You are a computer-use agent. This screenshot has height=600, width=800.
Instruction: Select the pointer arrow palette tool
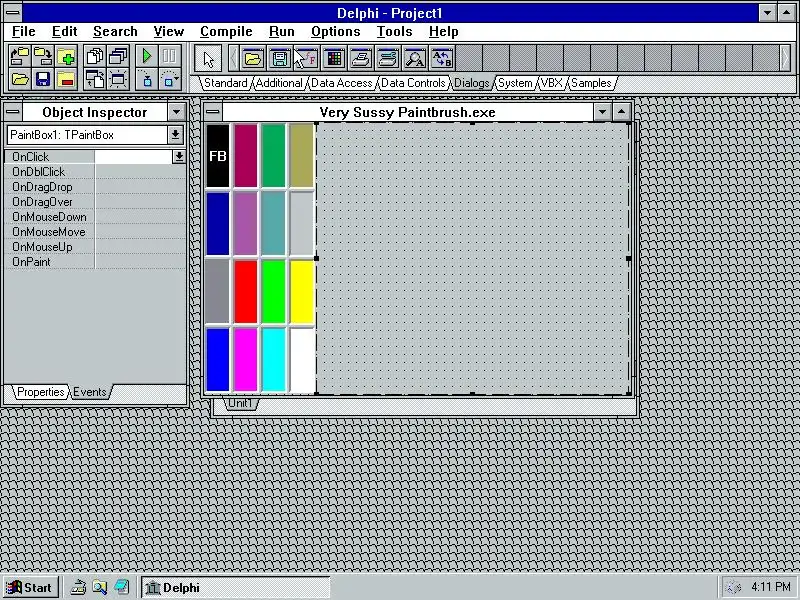pos(208,59)
